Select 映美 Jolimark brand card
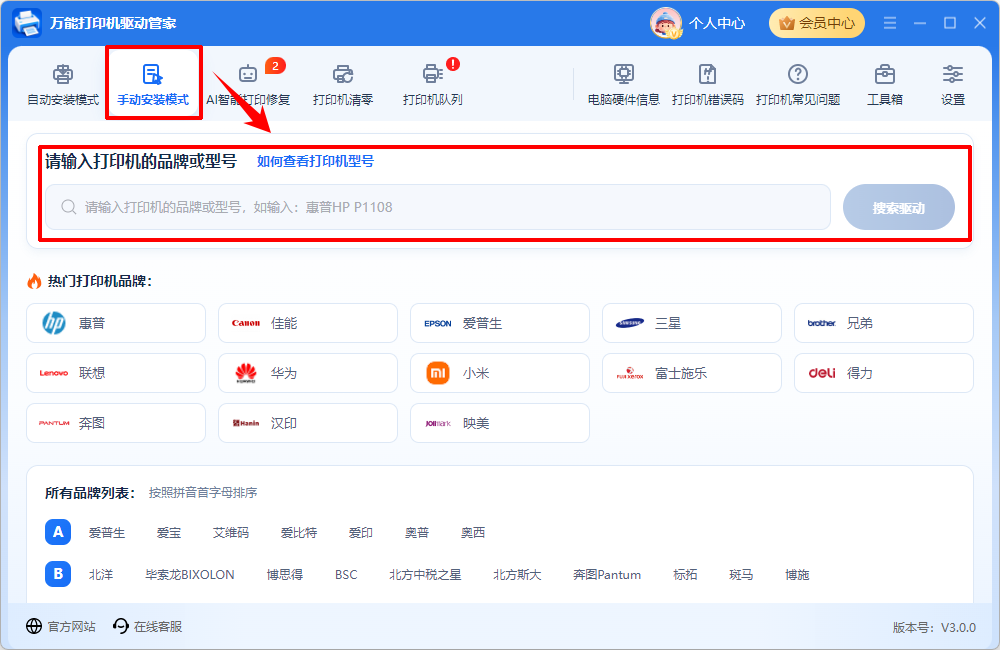 (x=500, y=423)
